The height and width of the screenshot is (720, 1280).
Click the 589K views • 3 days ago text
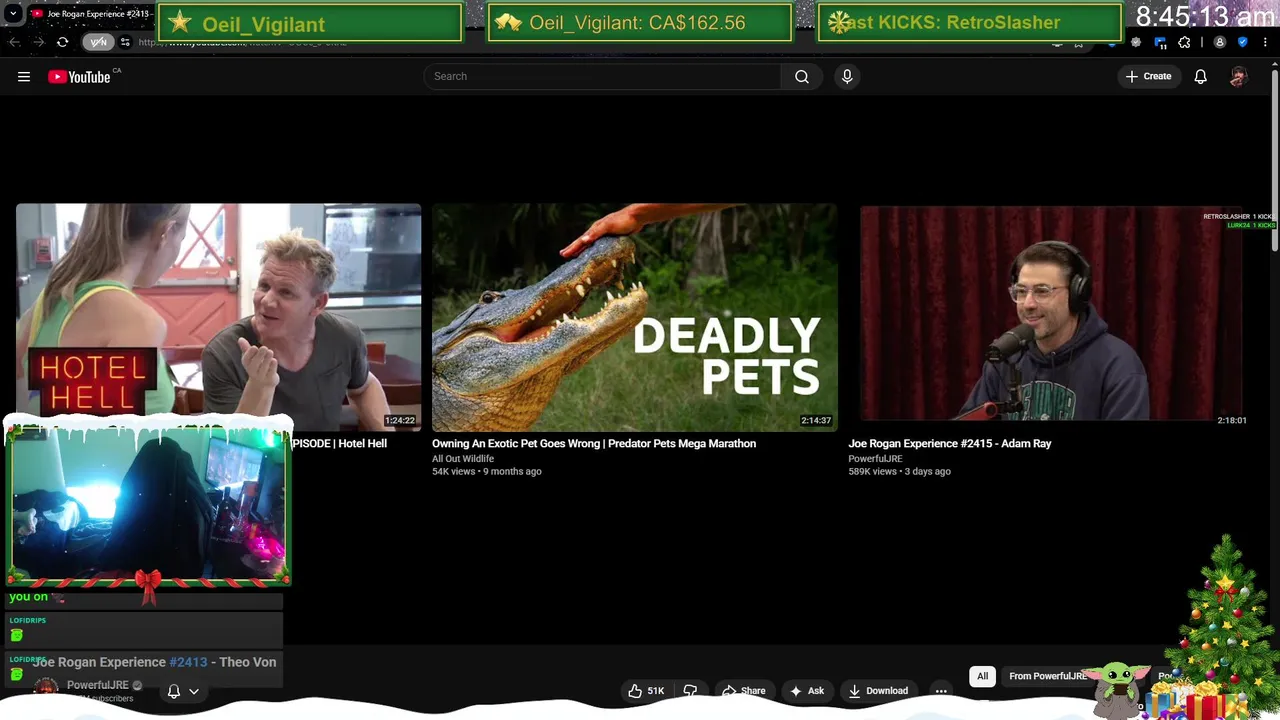click(x=900, y=471)
